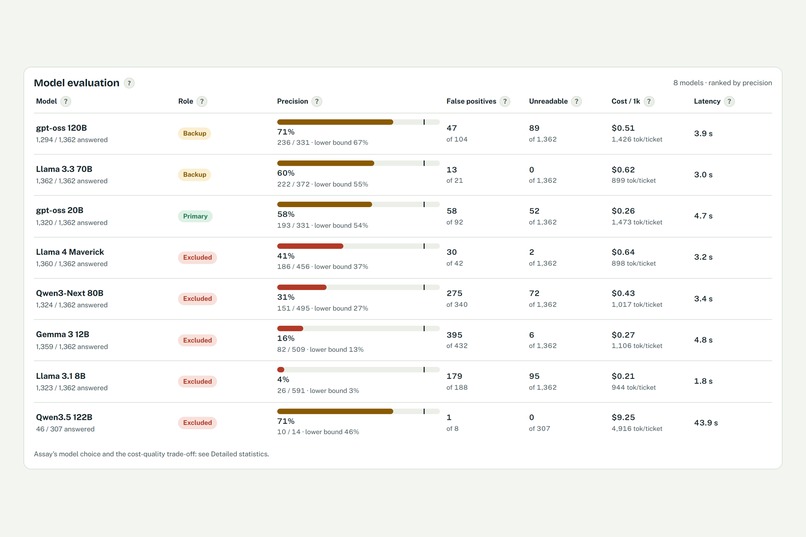
Task: Click precision bar for Gemma 3 12B
Action: pyautogui.click(x=358, y=328)
